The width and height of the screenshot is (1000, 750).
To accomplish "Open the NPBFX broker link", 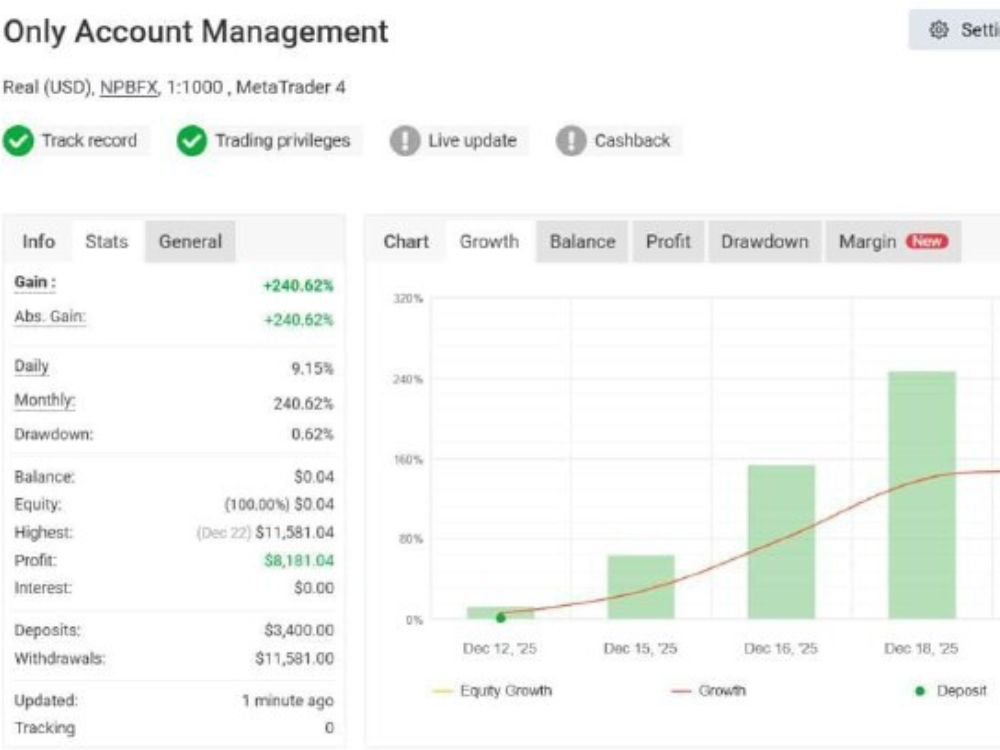I will click(129, 87).
